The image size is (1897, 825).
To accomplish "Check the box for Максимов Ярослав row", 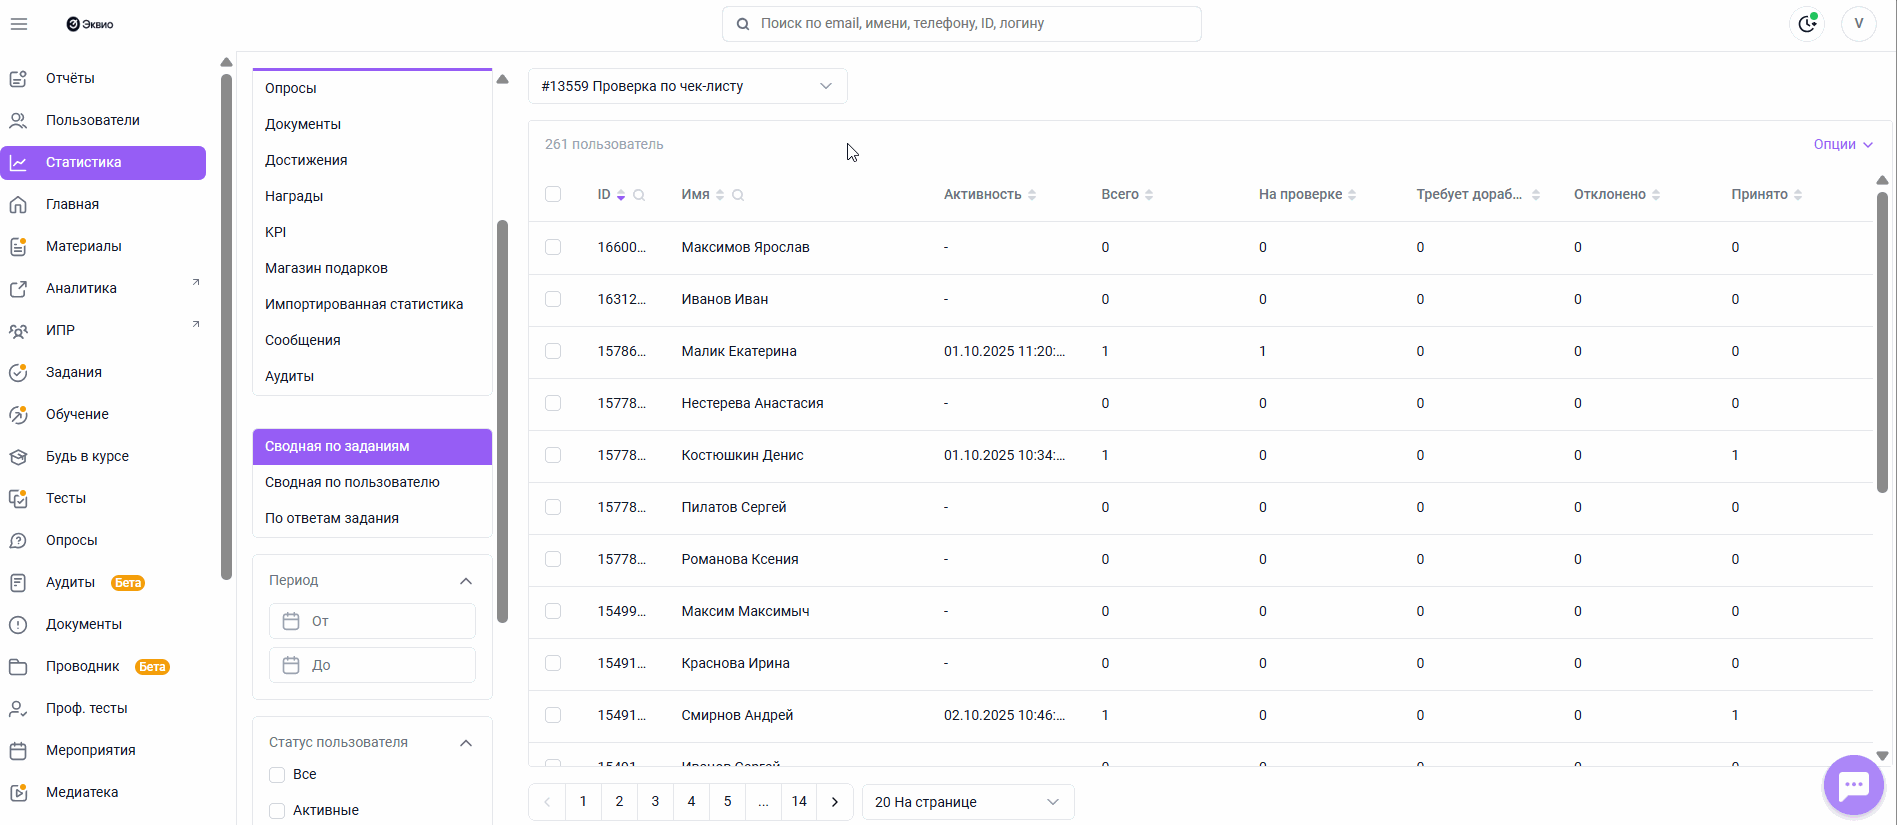I will [553, 247].
